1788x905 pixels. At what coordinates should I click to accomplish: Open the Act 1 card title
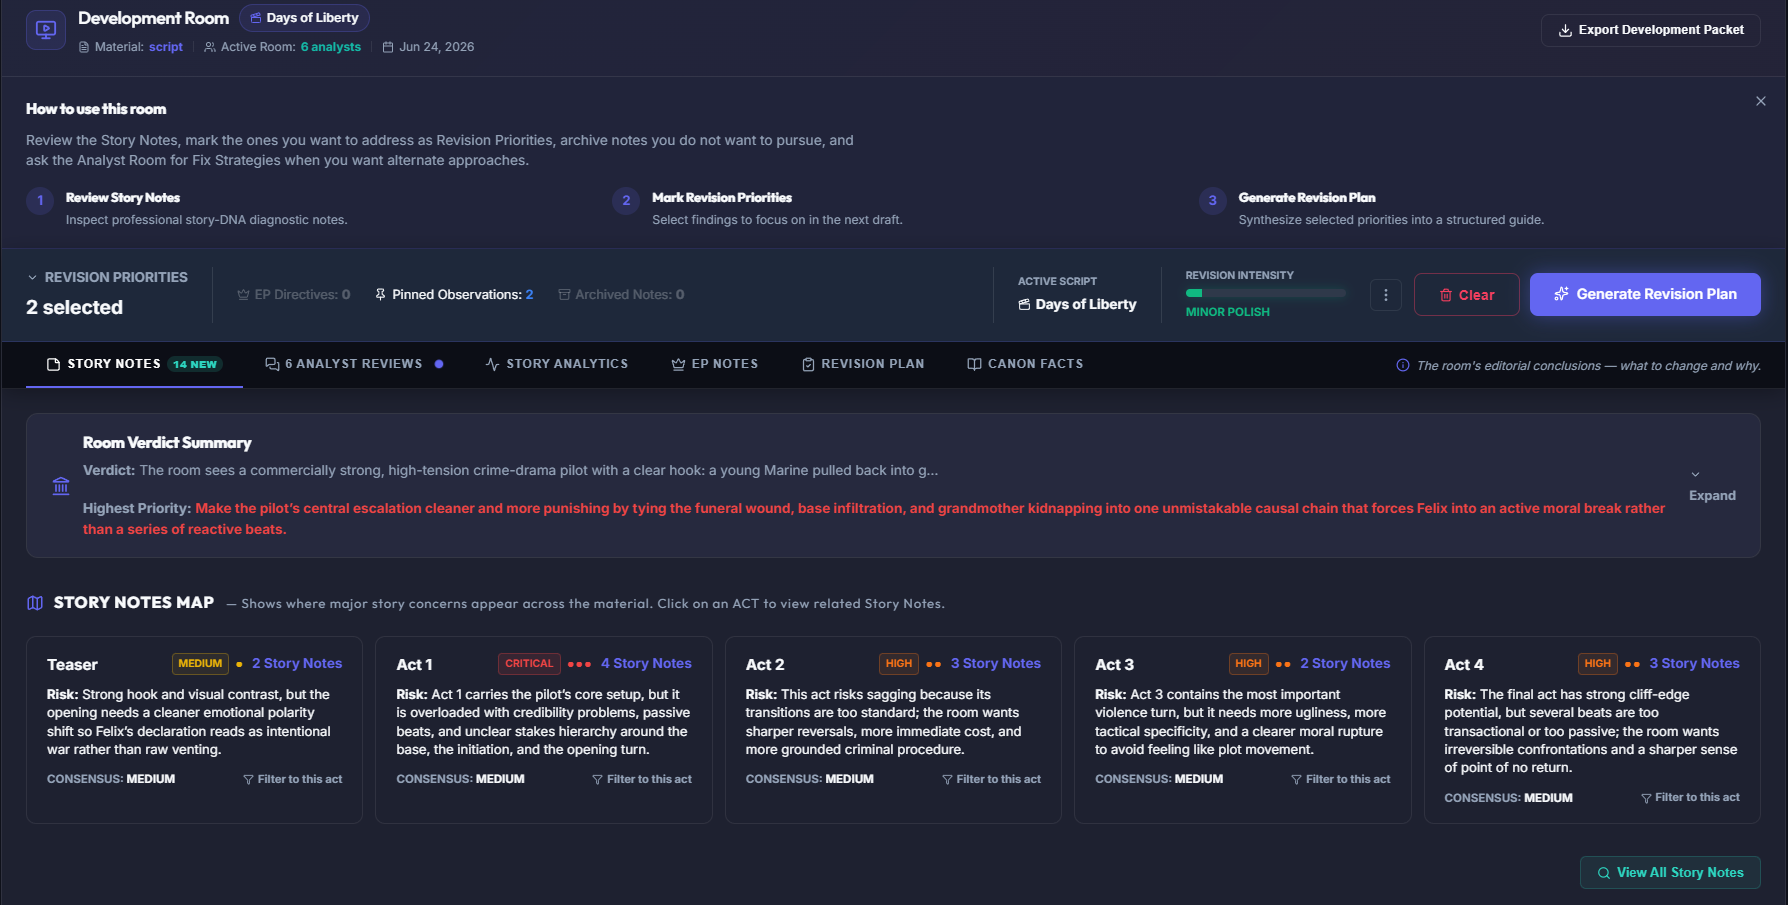(x=414, y=665)
